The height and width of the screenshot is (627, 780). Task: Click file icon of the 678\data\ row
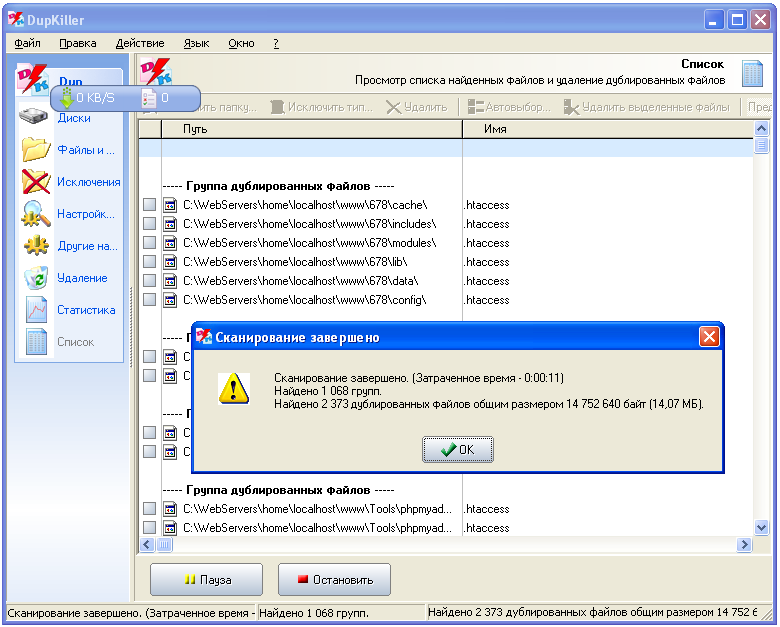click(170, 281)
